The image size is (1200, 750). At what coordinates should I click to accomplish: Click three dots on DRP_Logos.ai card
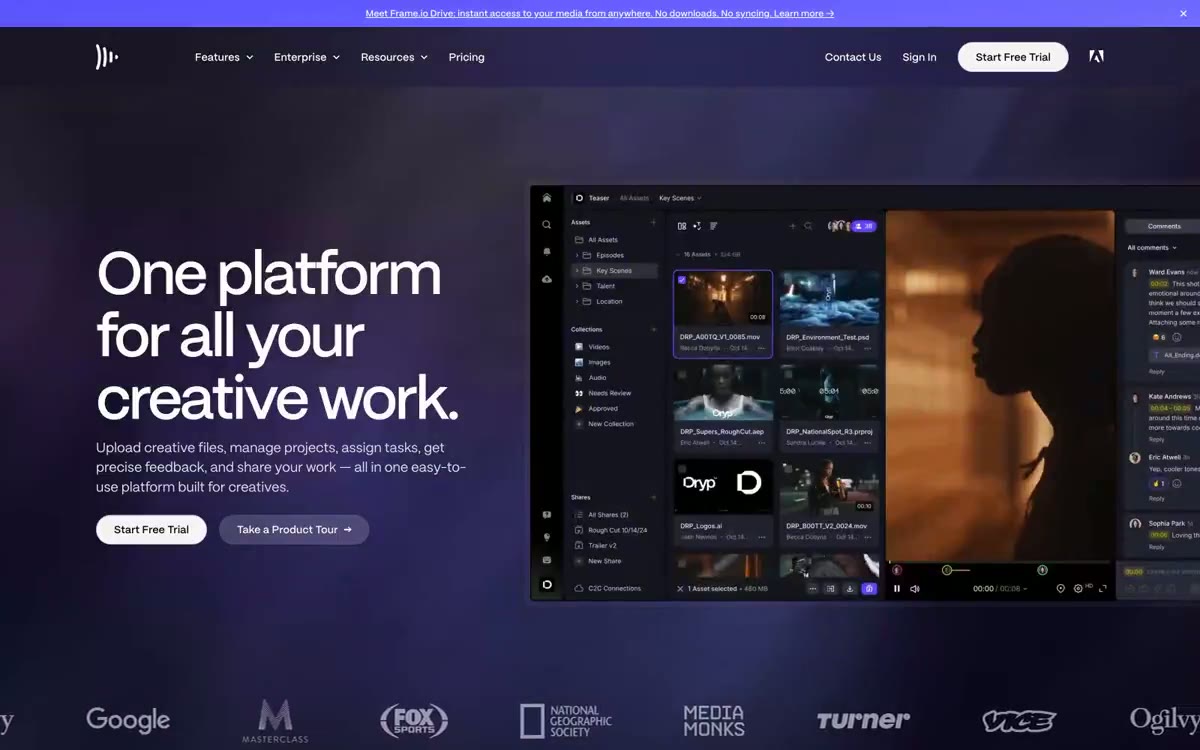click(761, 537)
